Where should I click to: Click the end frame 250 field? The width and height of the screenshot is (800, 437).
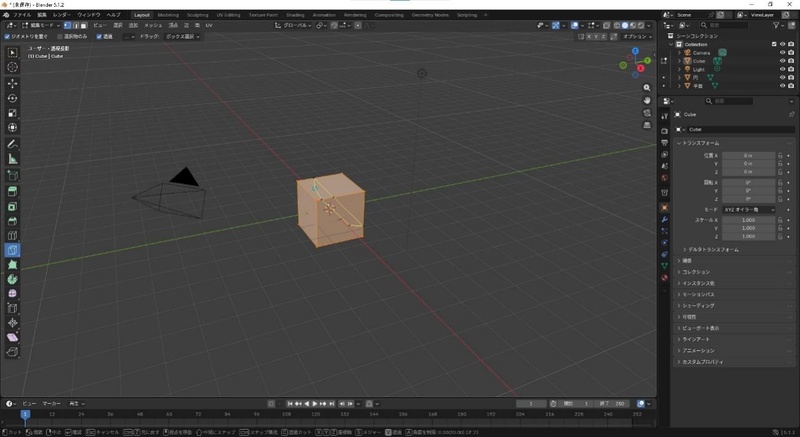612,403
